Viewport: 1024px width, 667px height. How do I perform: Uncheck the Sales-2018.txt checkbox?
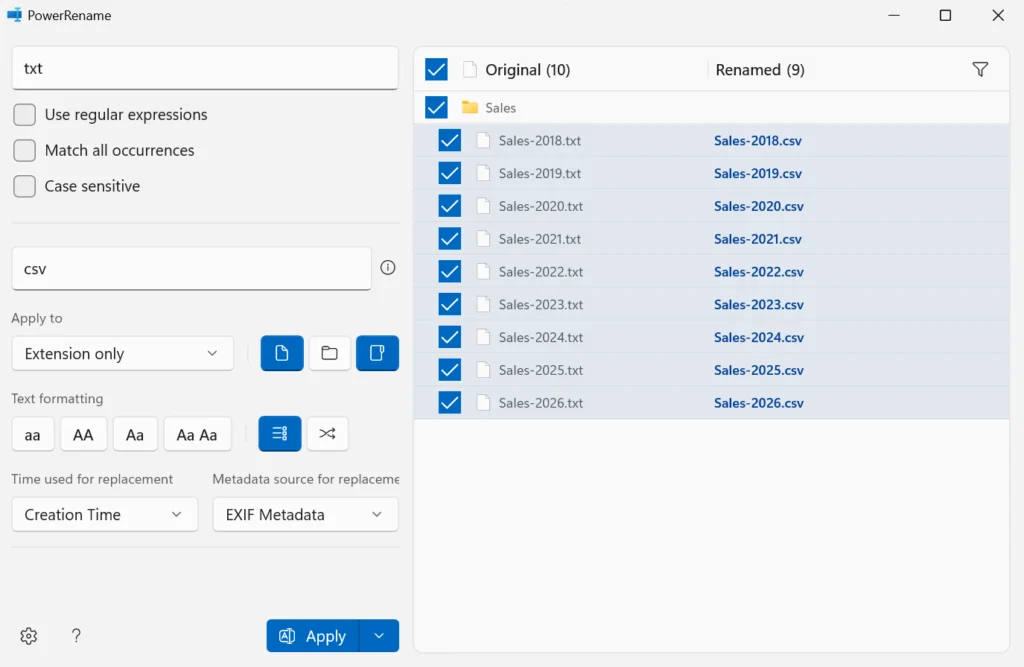point(450,140)
